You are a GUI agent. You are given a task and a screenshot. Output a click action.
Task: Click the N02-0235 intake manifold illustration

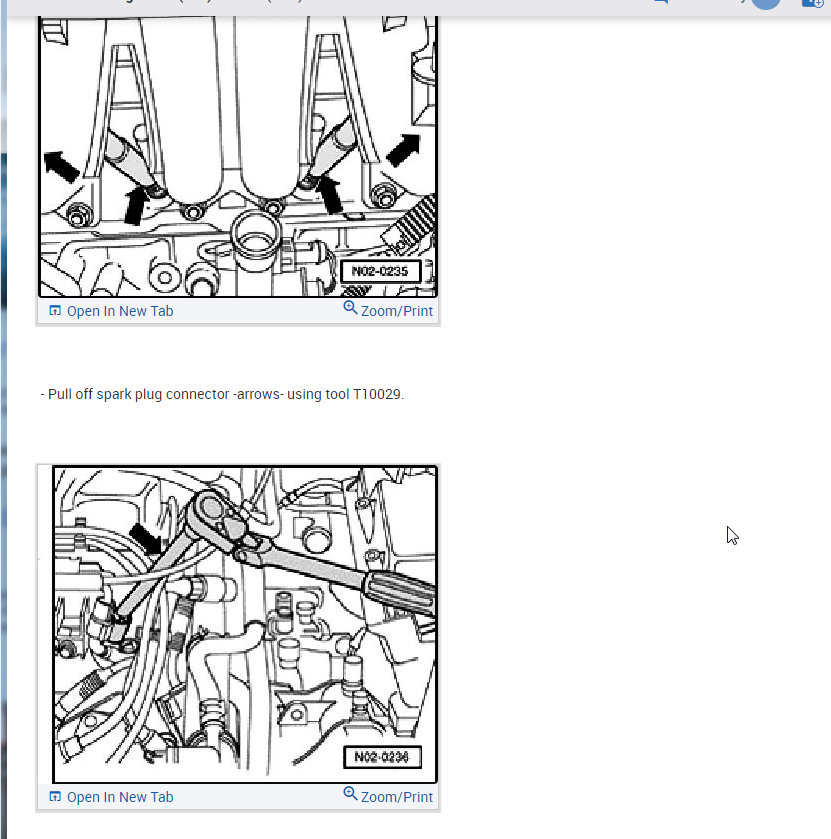(238, 156)
